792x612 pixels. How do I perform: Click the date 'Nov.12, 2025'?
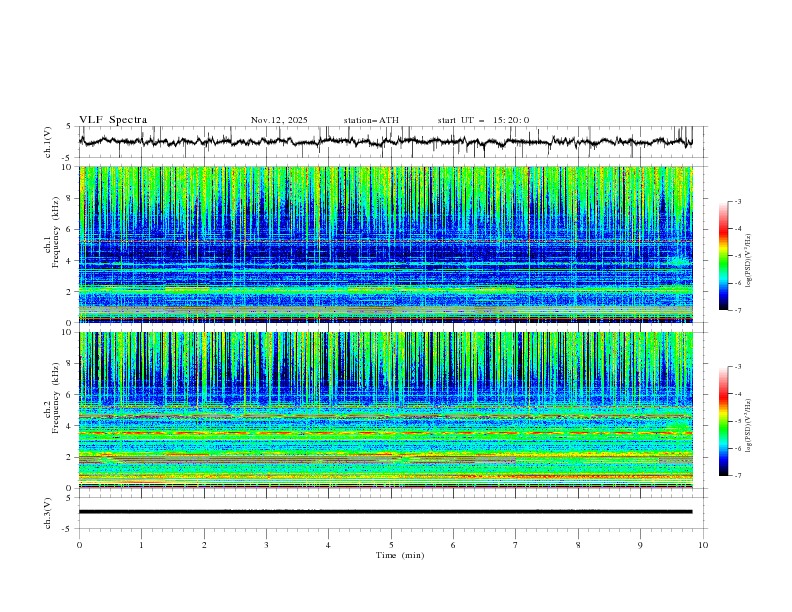[x=279, y=120]
